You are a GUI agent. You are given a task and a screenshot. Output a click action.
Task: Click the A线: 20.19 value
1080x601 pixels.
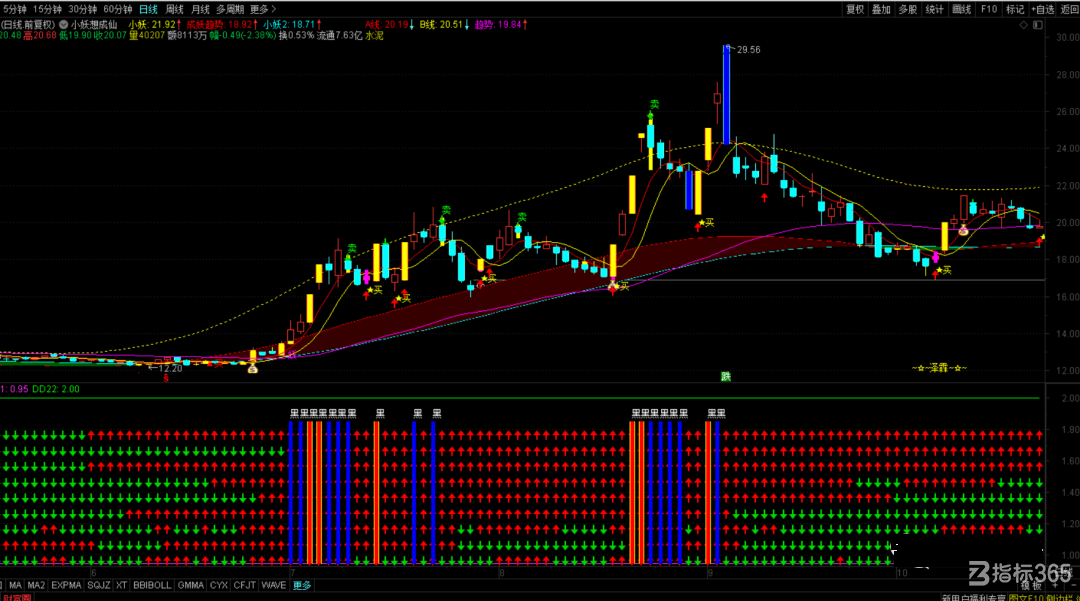[x=389, y=25]
